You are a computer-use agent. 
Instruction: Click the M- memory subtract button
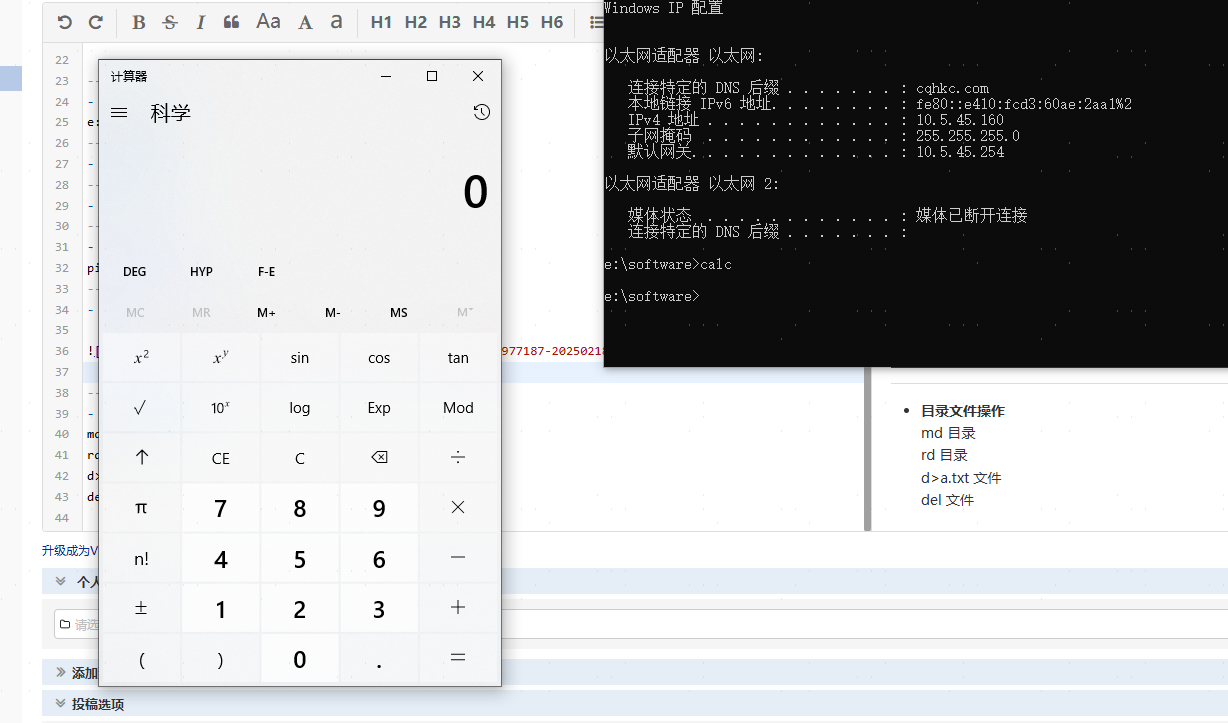[x=333, y=313]
